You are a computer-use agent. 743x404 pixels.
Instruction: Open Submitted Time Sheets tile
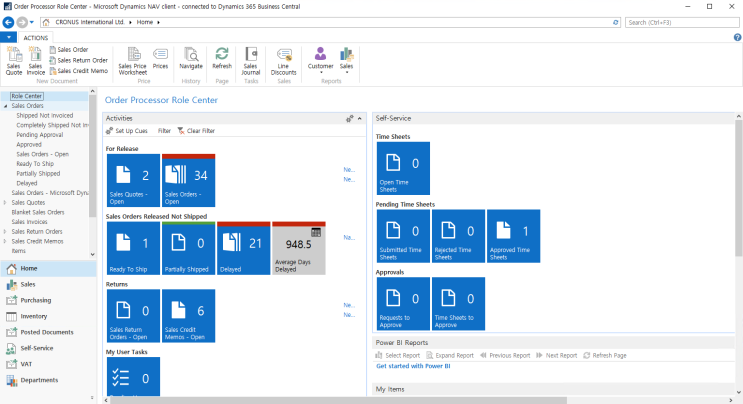(403, 236)
